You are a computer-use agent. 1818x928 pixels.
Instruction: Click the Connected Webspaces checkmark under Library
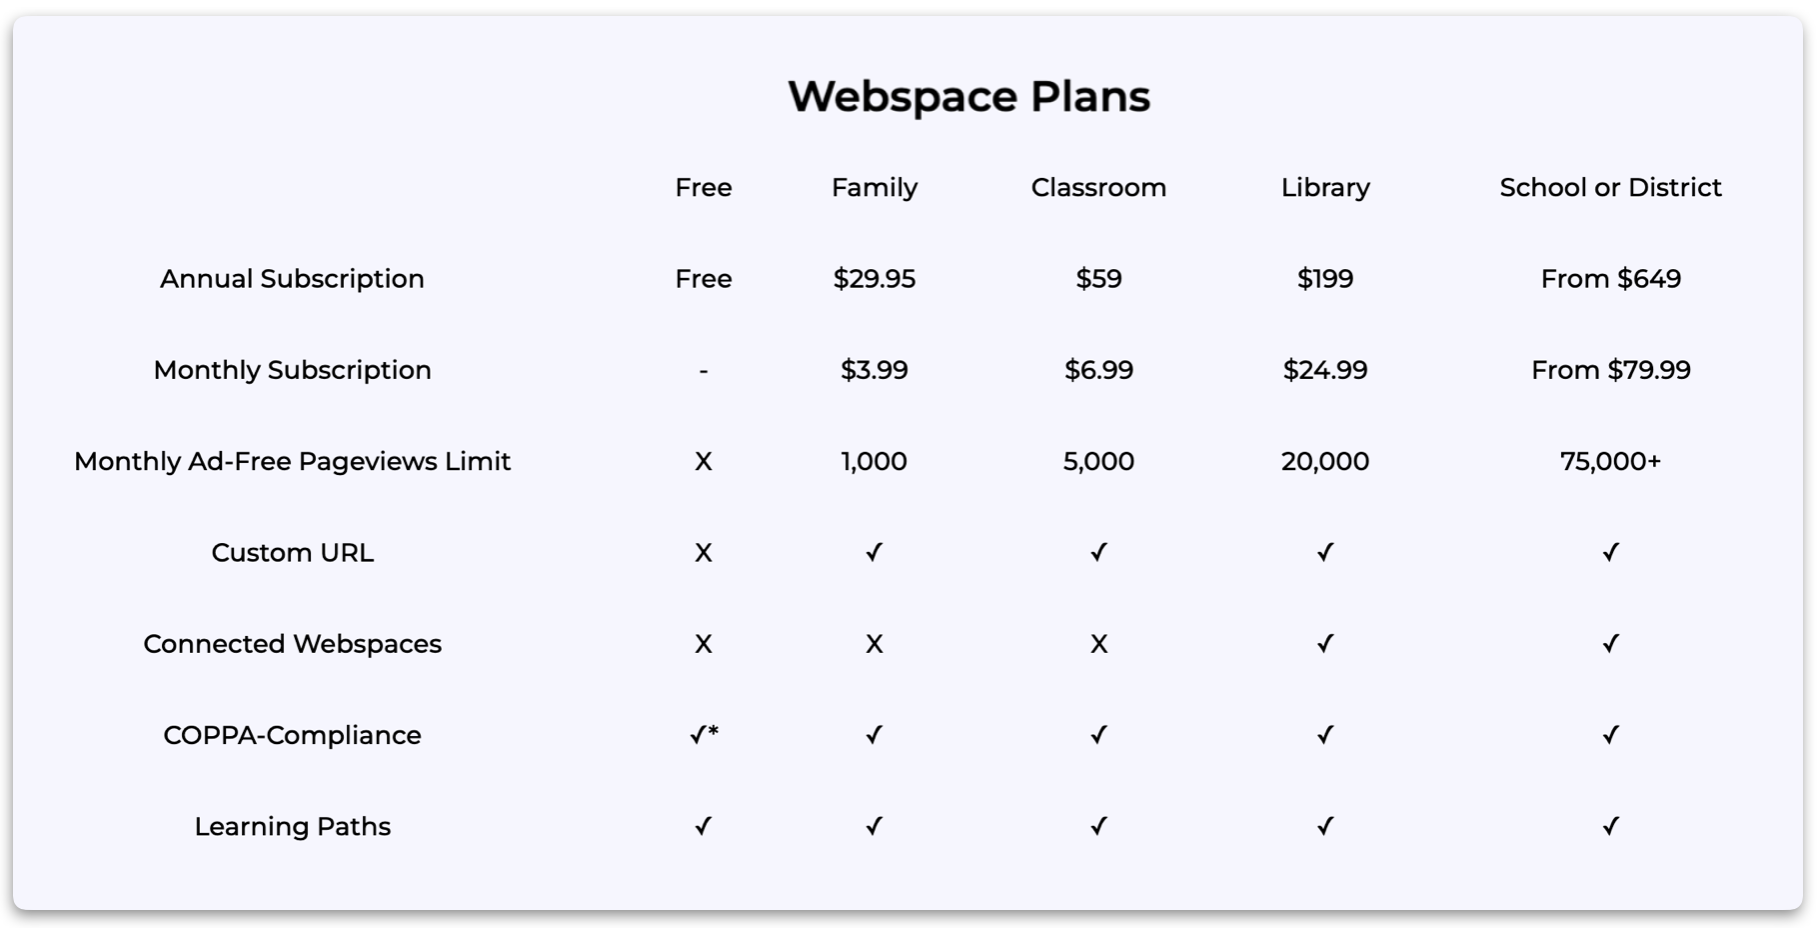point(1325,643)
